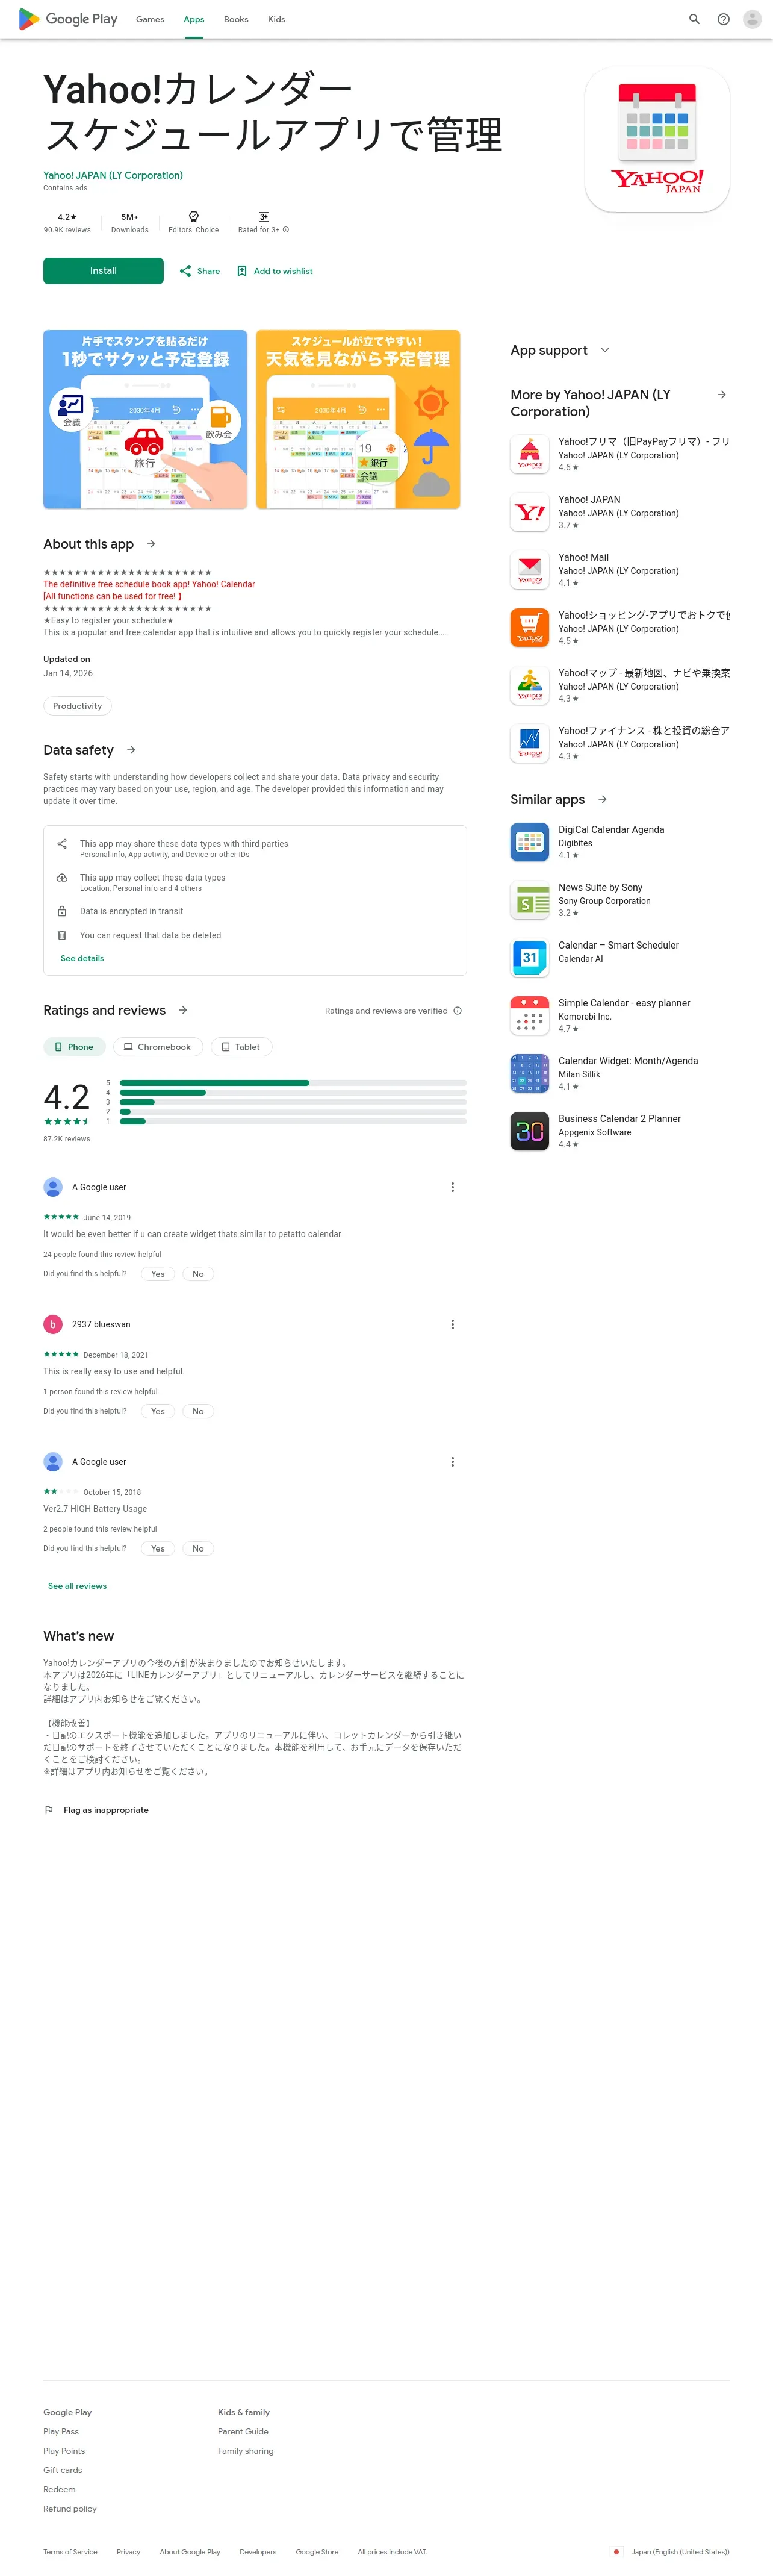Screen dimensions: 773x2576
Task: Click the green Install button
Action: pyautogui.click(x=103, y=271)
